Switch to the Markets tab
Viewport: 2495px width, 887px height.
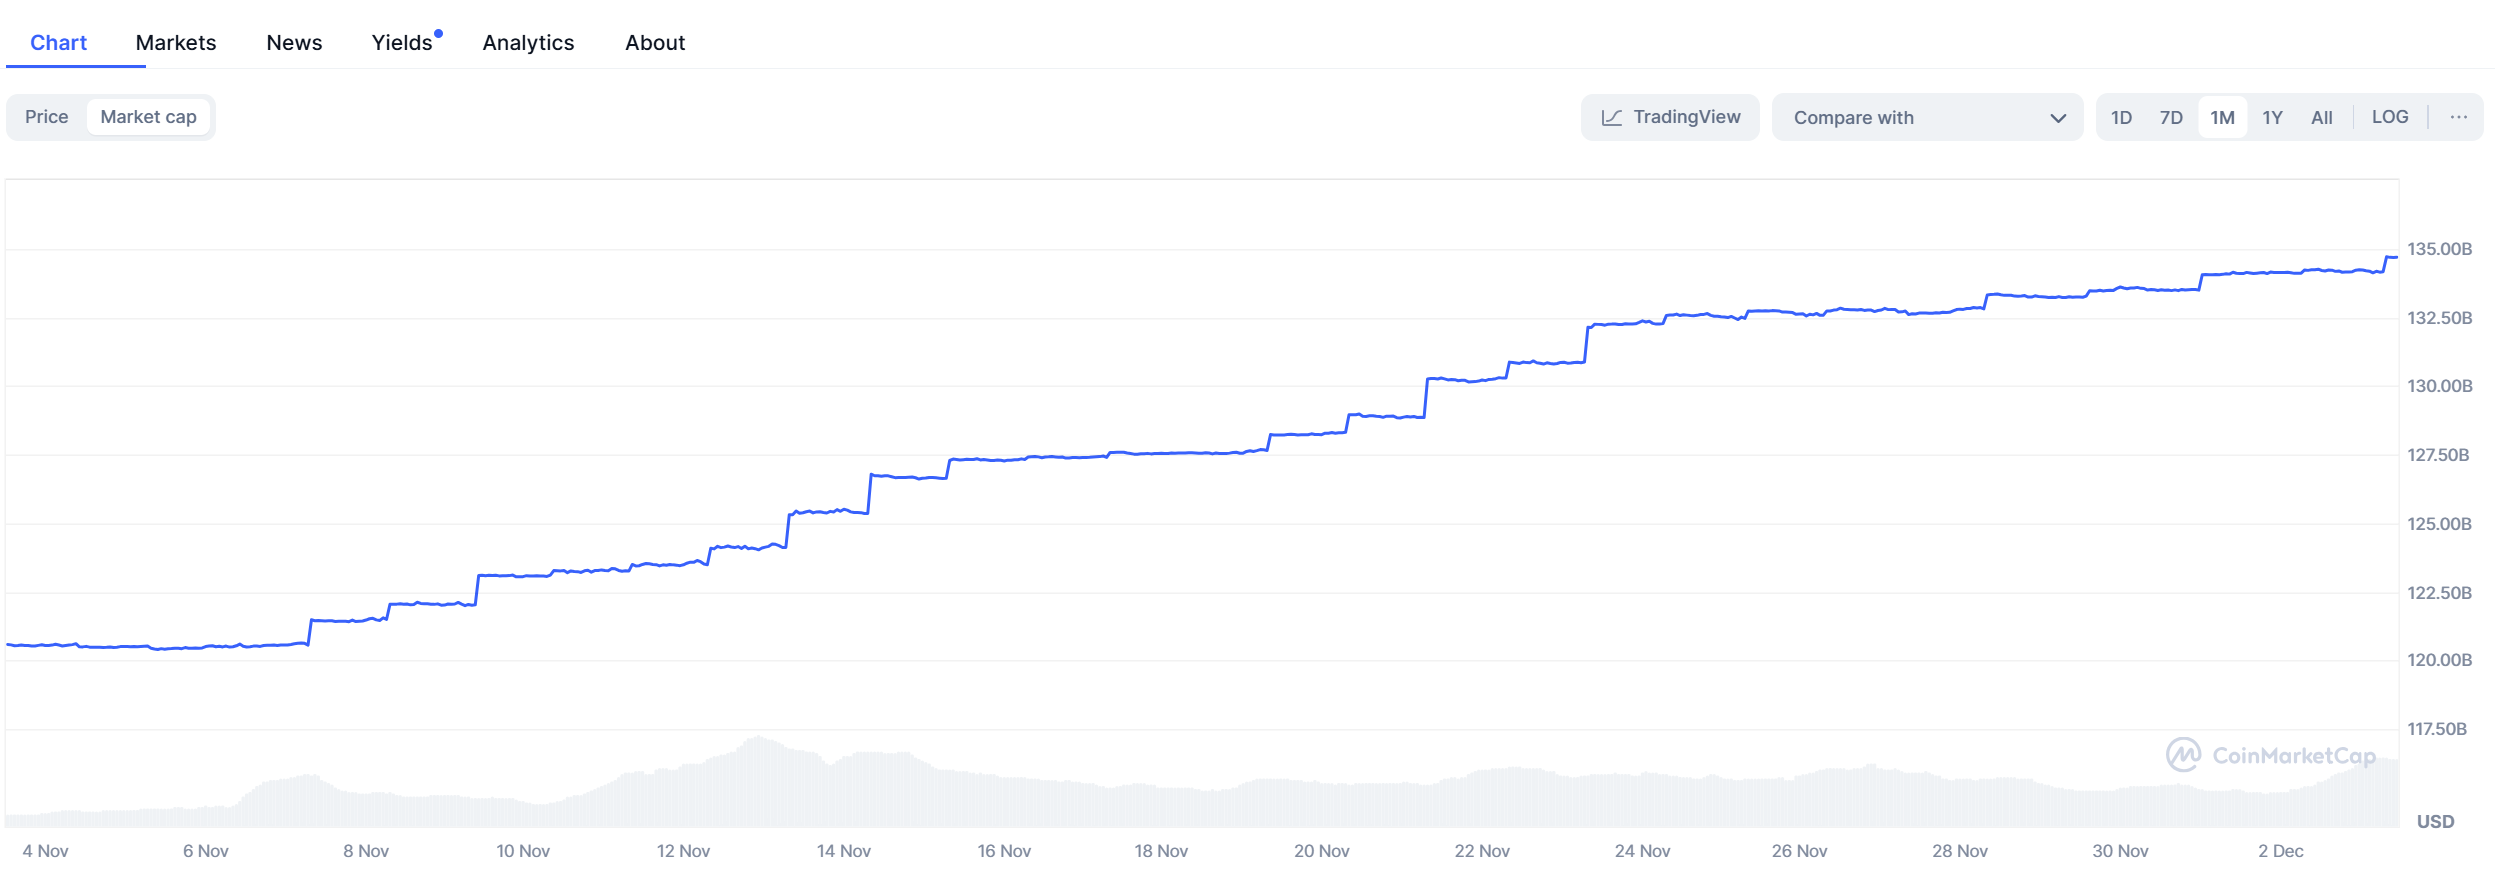point(176,43)
